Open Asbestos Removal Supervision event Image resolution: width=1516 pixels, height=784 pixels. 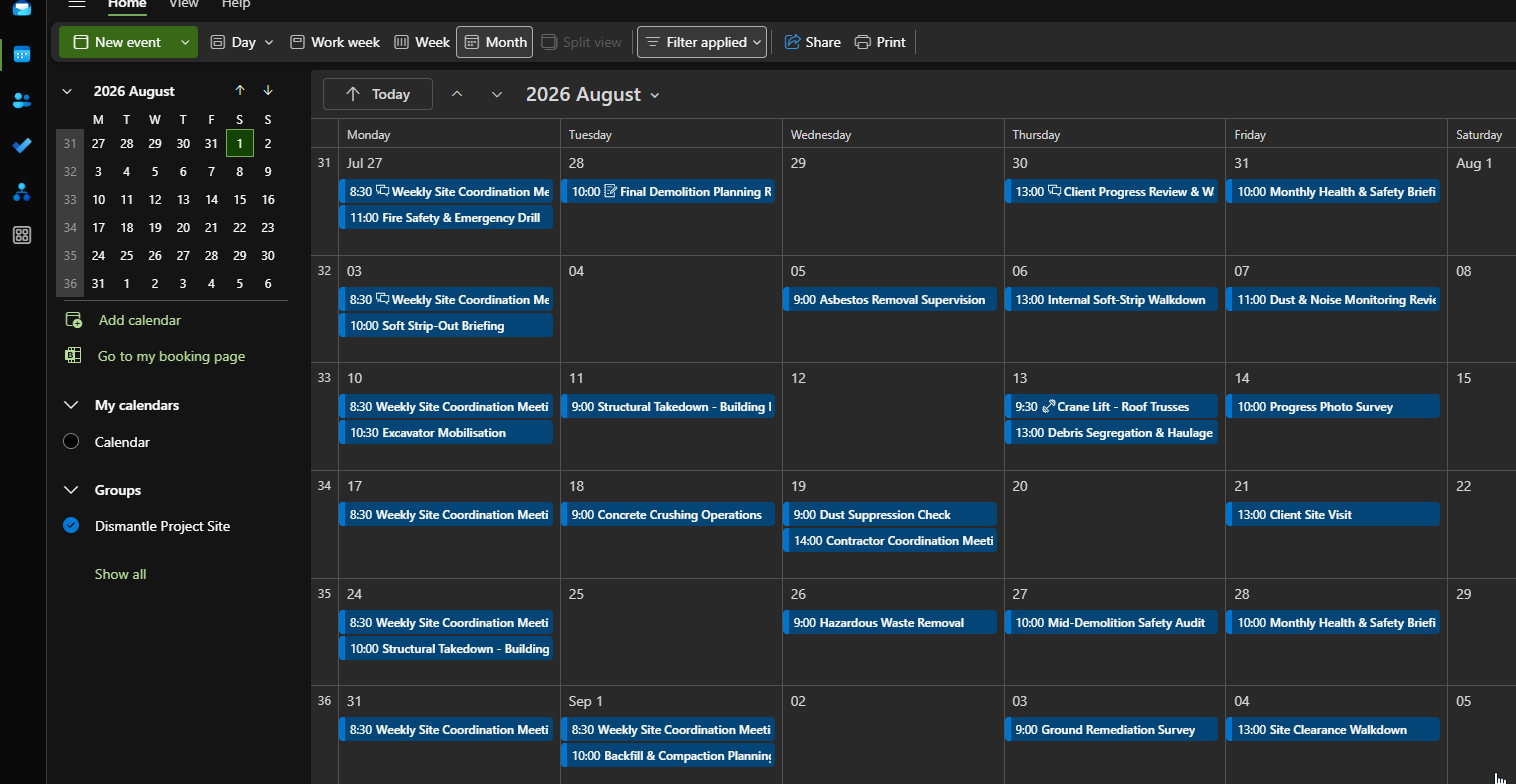[890, 299]
